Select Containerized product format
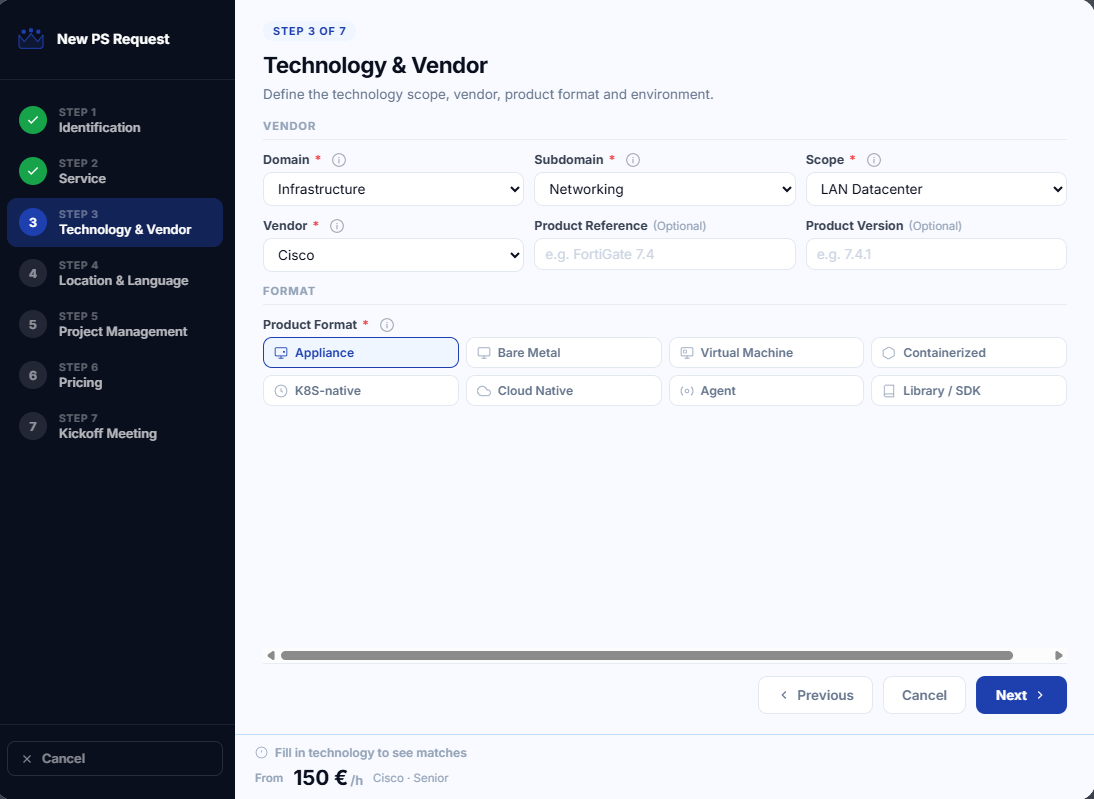 968,352
